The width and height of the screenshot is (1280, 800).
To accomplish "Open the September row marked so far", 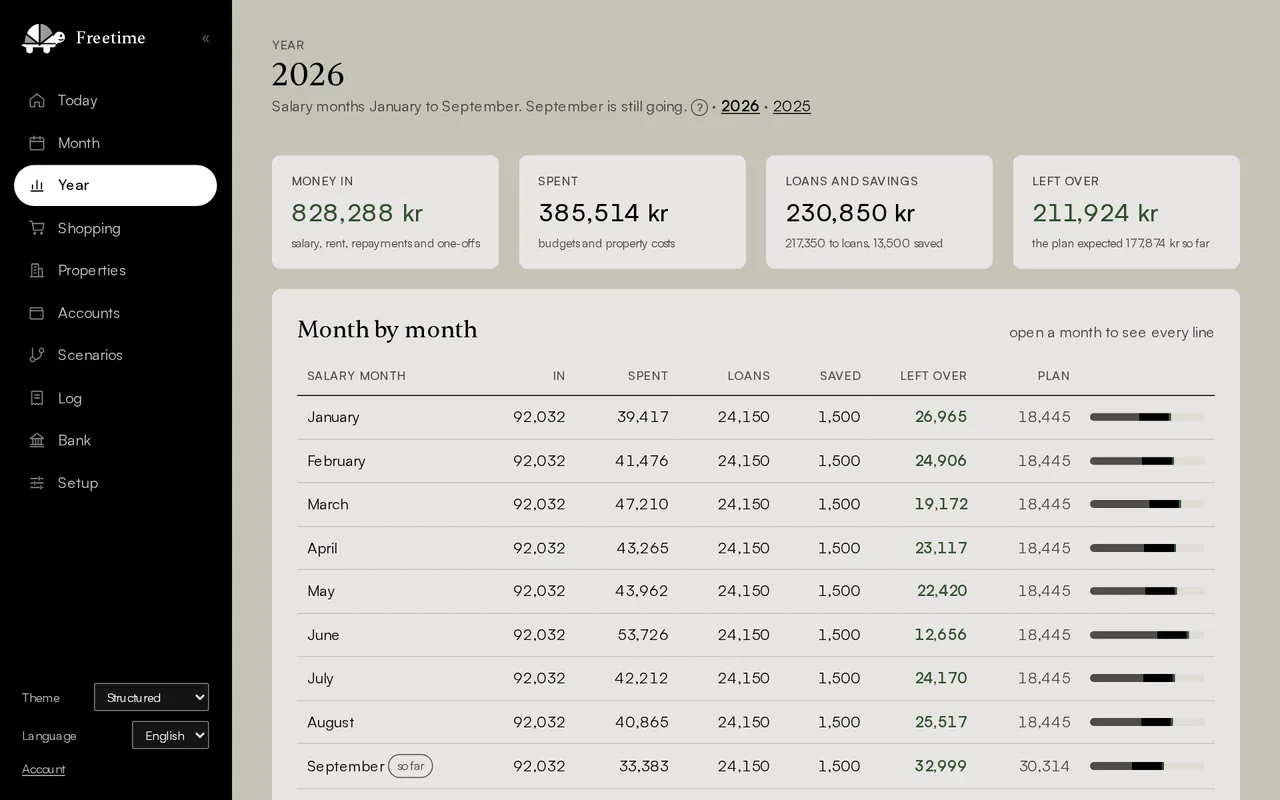I will click(x=756, y=766).
